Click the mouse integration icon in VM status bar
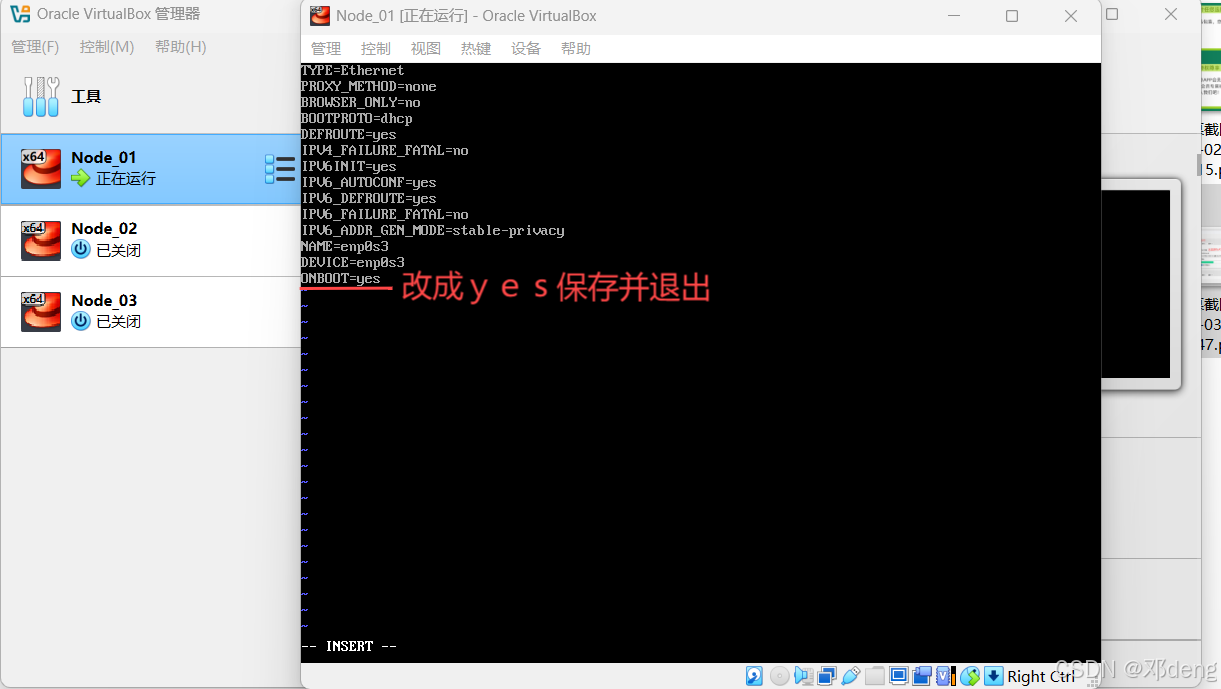 pyautogui.click(x=970, y=676)
